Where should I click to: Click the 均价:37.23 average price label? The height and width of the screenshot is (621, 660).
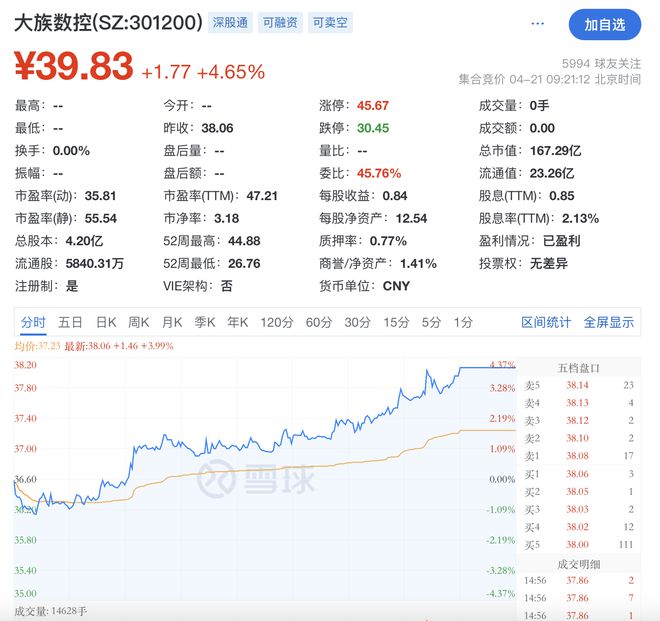click(x=37, y=346)
